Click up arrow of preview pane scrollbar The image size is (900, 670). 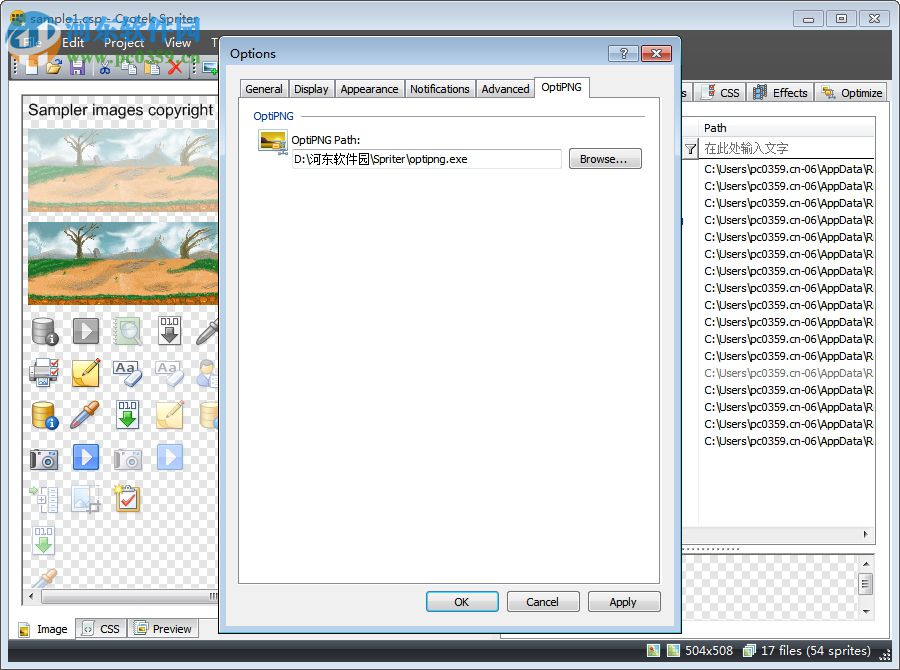[866, 564]
